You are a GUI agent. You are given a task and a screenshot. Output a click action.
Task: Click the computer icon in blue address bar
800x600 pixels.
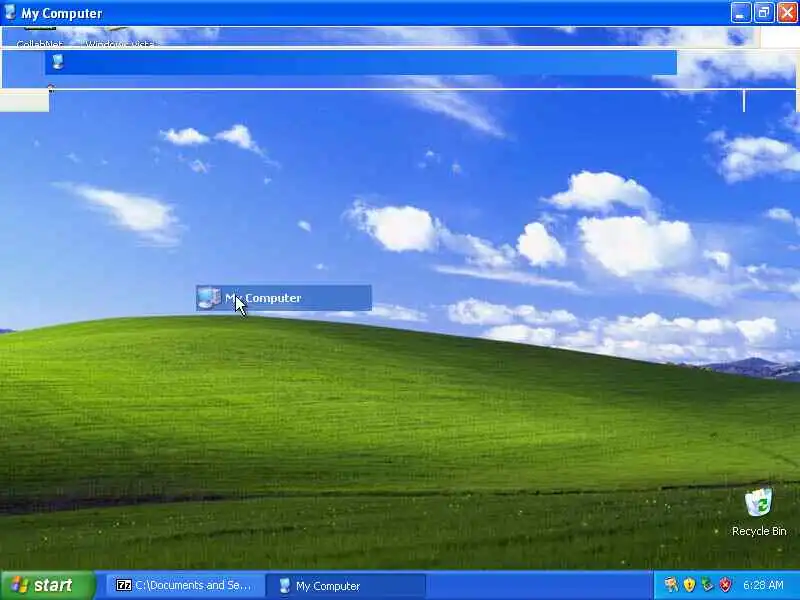coord(58,62)
